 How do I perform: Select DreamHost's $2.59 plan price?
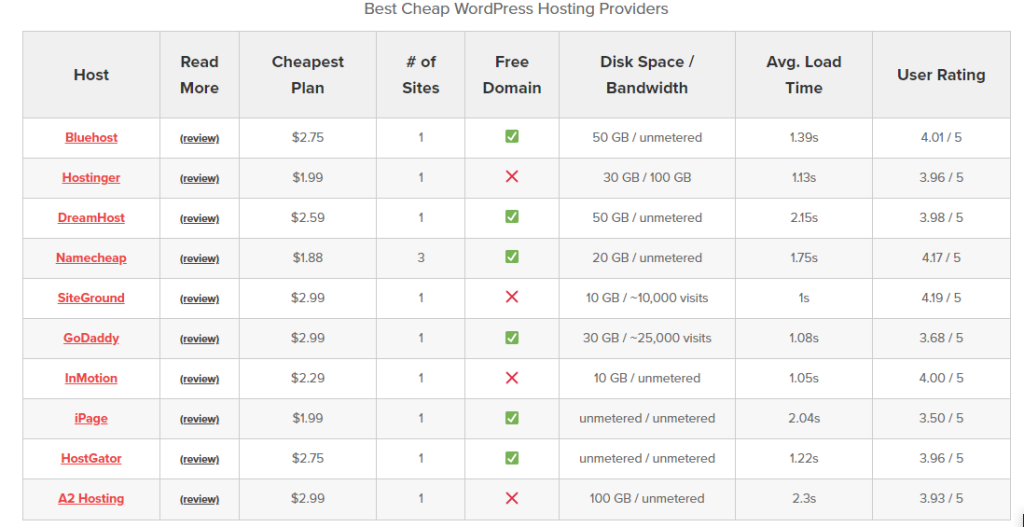point(308,217)
